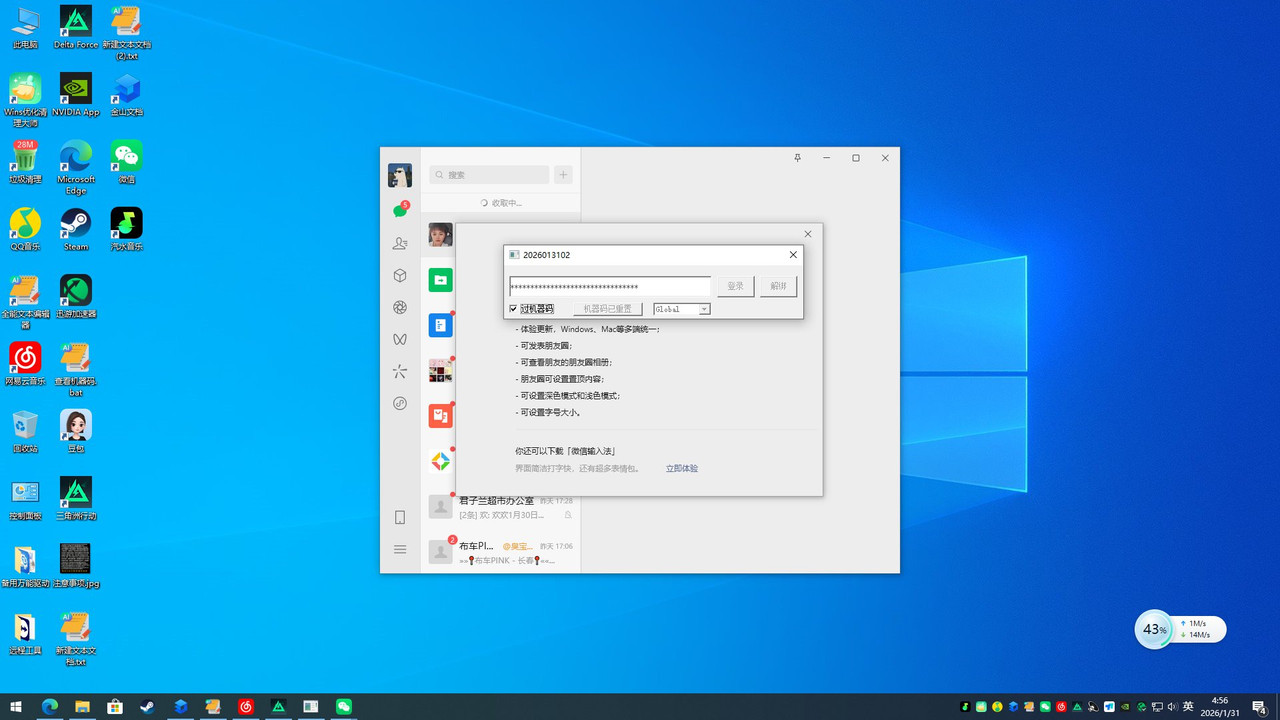Open WeChat Channels butterfly icon
The width and height of the screenshot is (1280, 720).
pyautogui.click(x=400, y=339)
